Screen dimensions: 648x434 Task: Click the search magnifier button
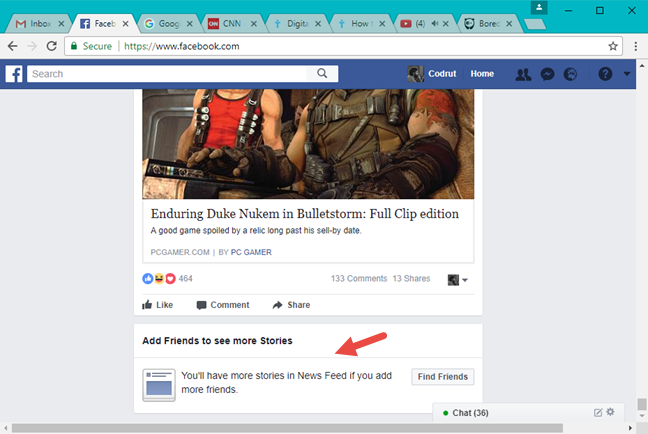click(x=322, y=74)
